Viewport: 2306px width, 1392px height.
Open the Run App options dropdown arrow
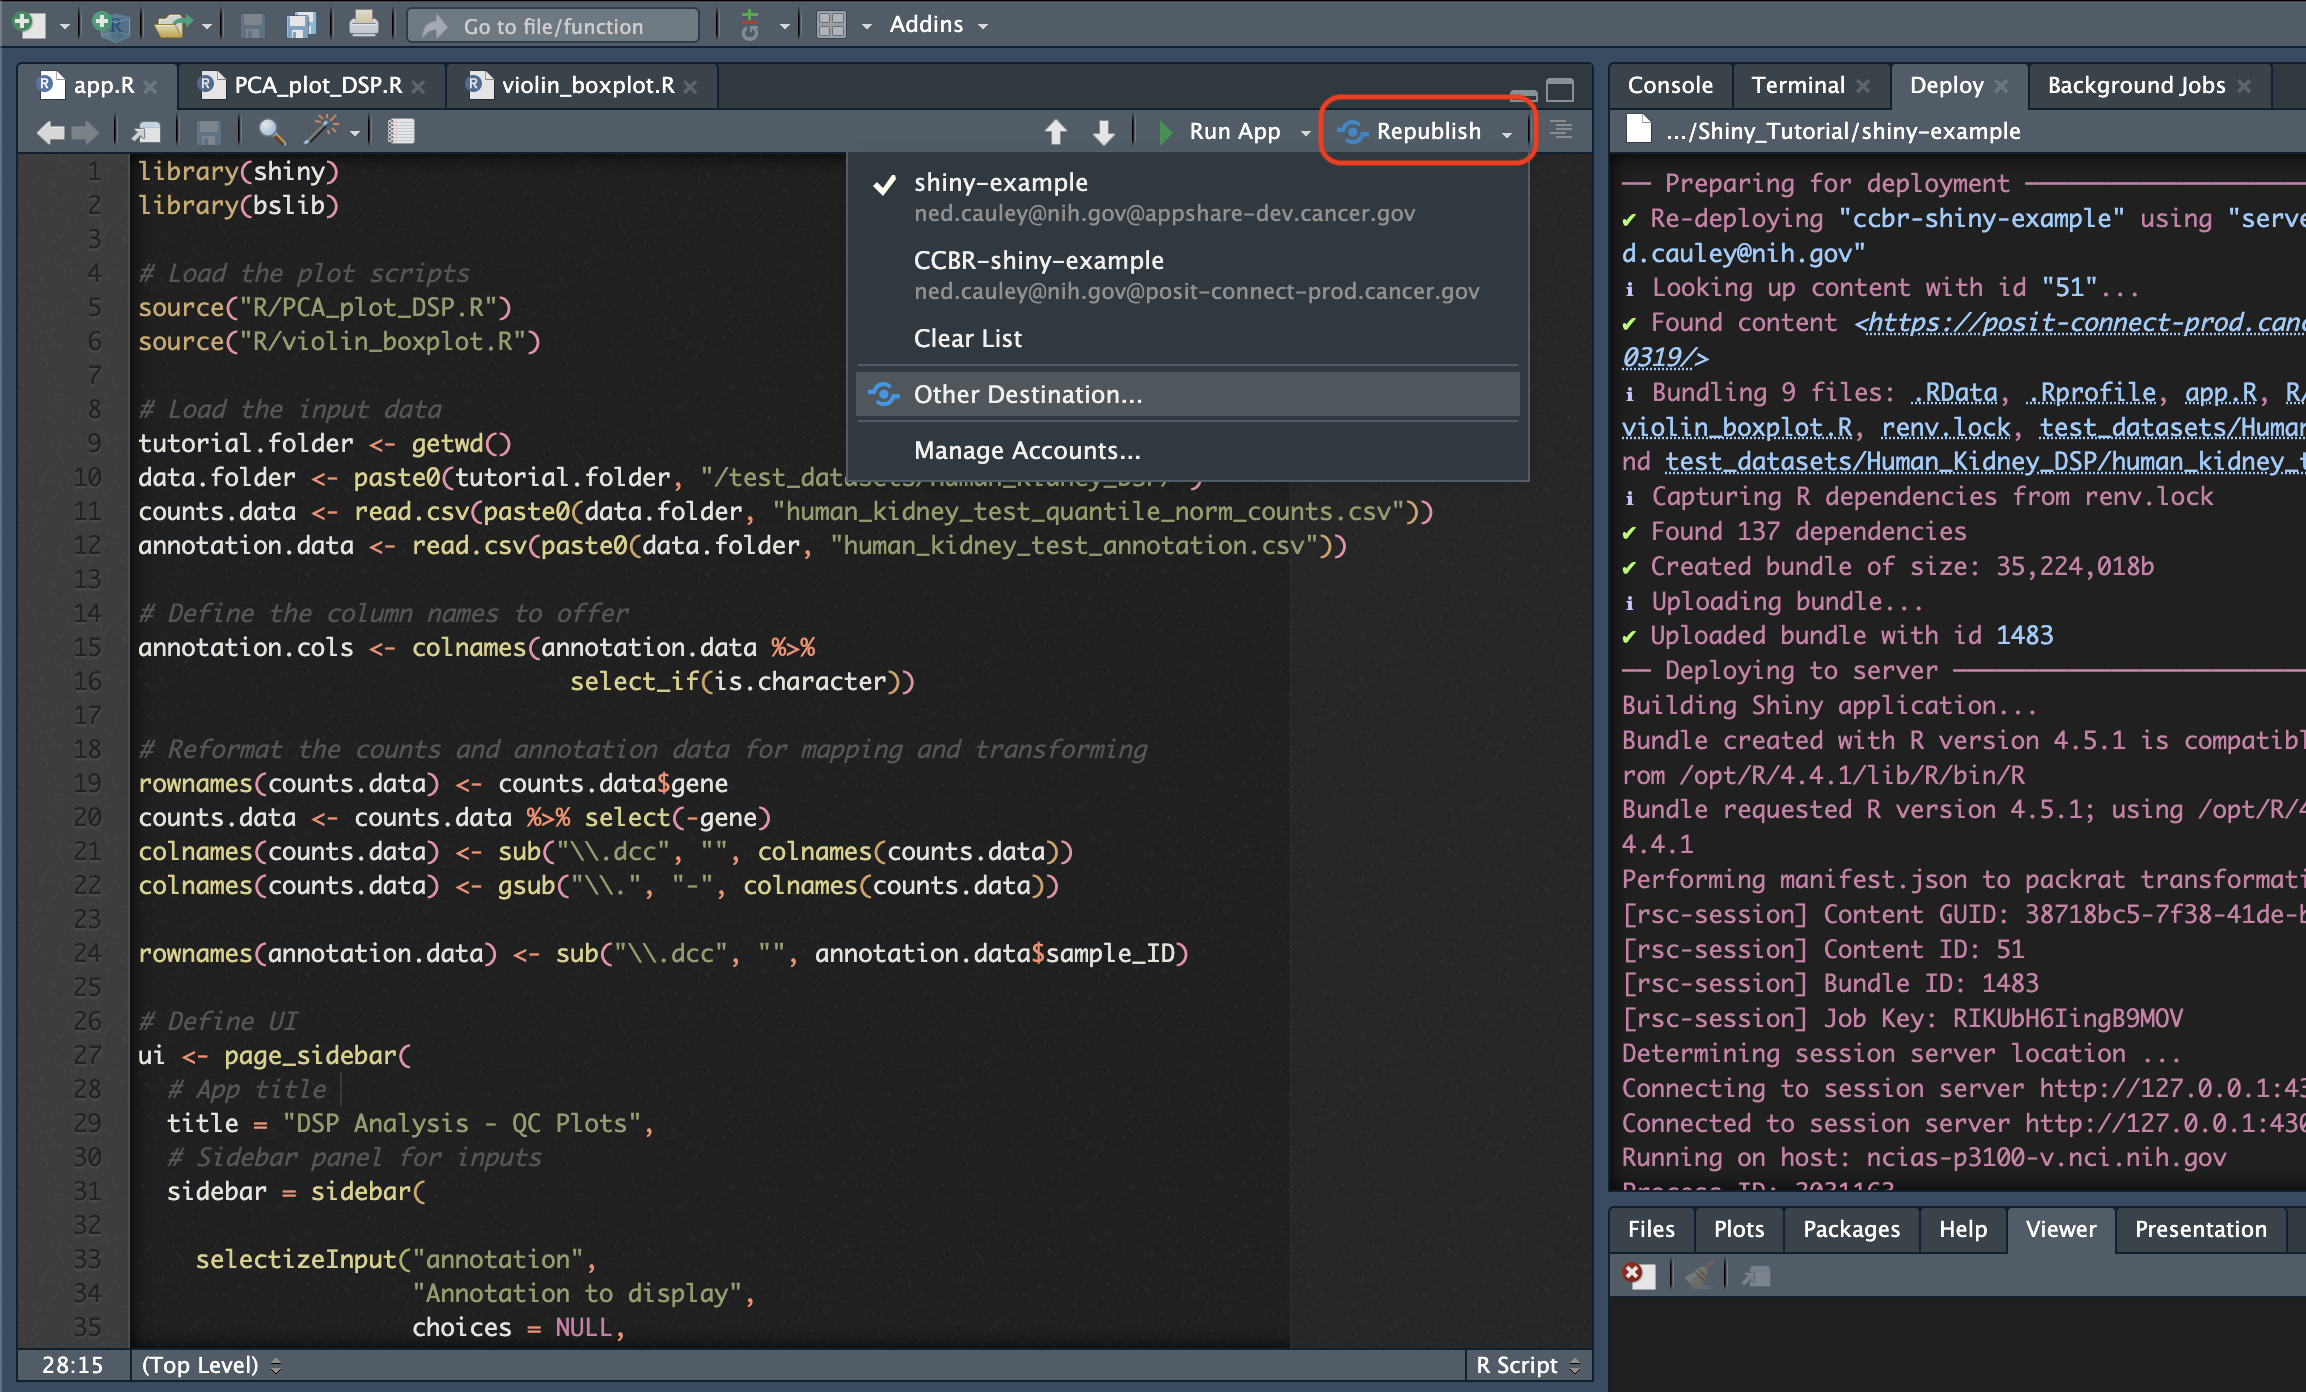tap(1305, 132)
